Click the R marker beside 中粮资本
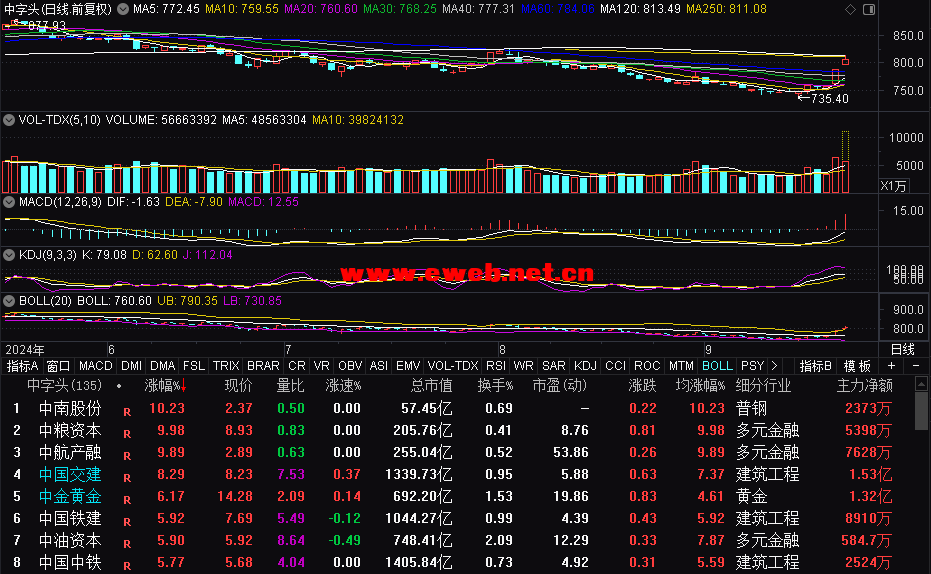Image resolution: width=931 pixels, height=574 pixels. point(127,433)
